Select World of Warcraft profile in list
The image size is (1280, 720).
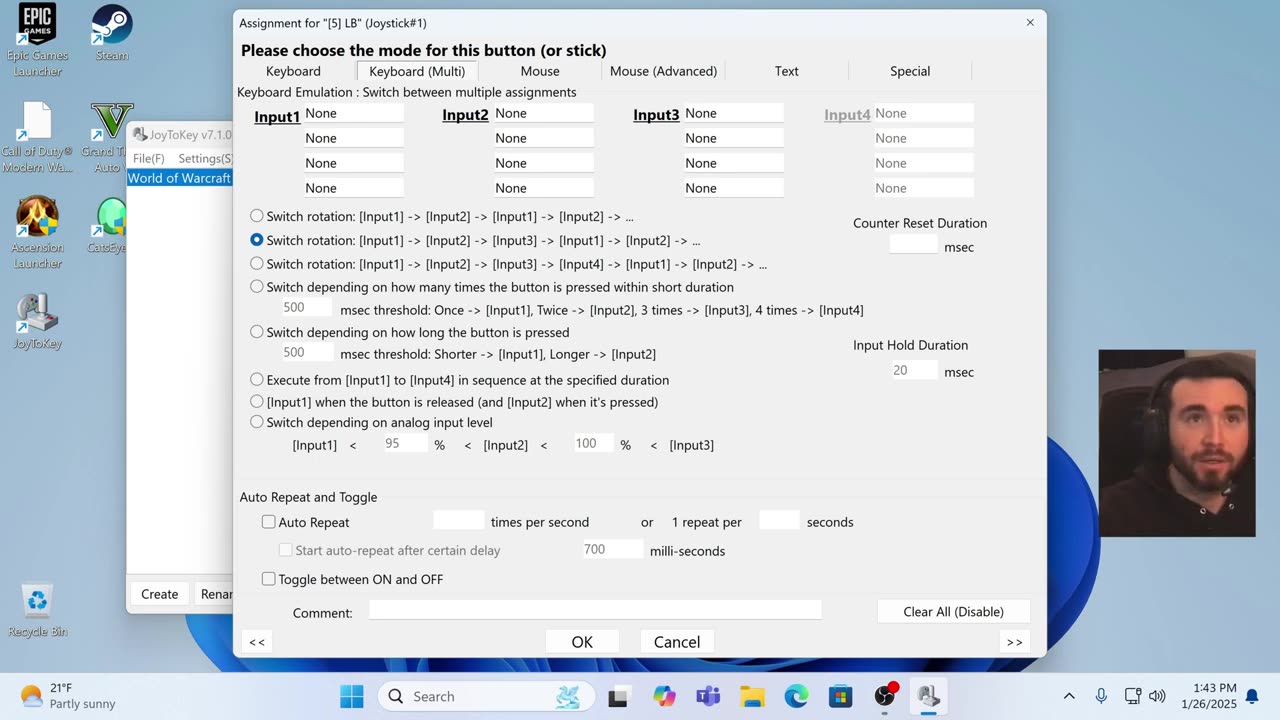pos(179,178)
